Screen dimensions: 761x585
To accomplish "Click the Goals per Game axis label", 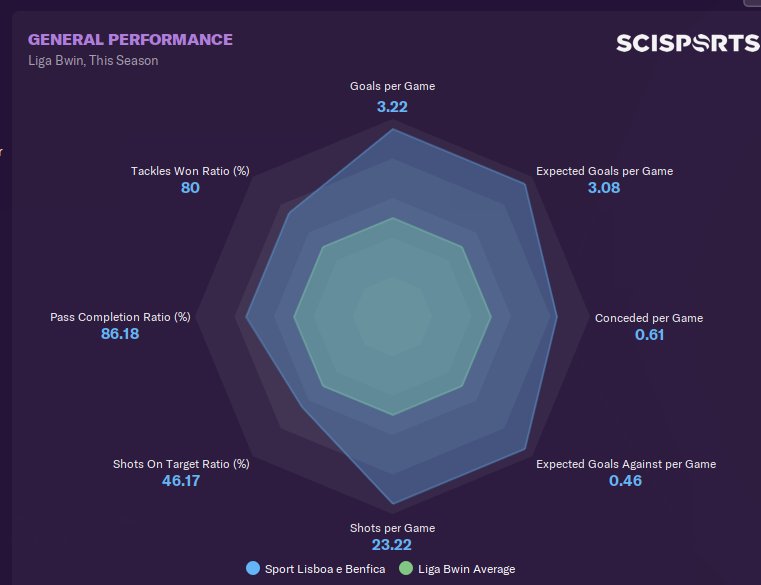I will 392,86.
